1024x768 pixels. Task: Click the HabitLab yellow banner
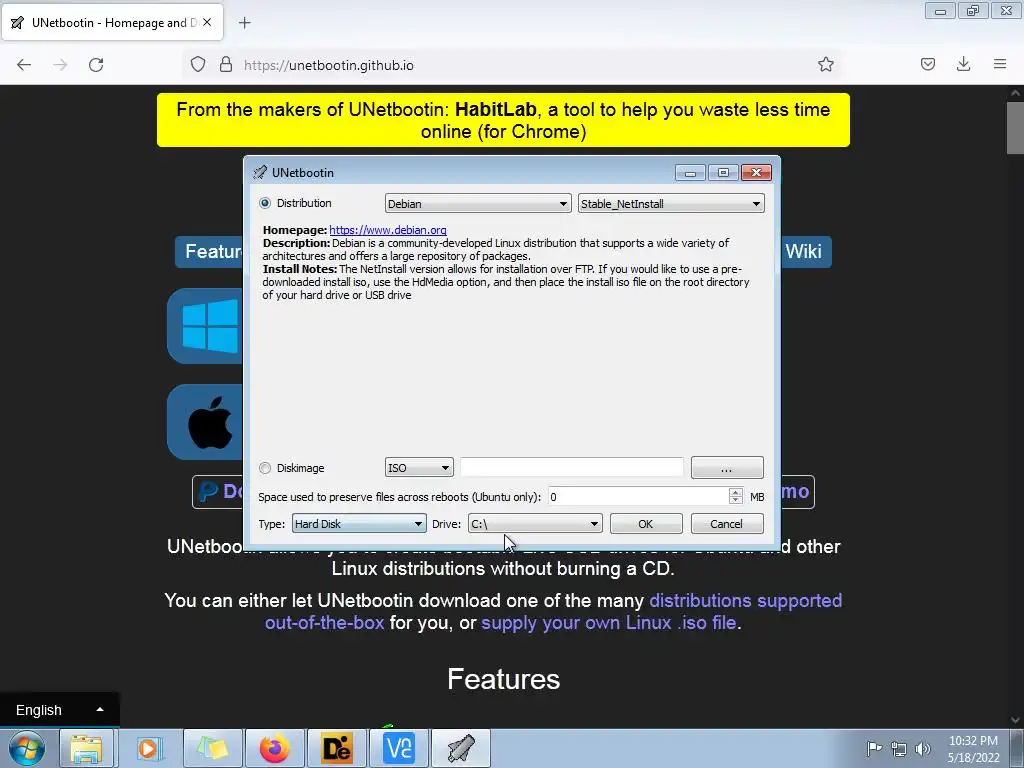(x=503, y=120)
